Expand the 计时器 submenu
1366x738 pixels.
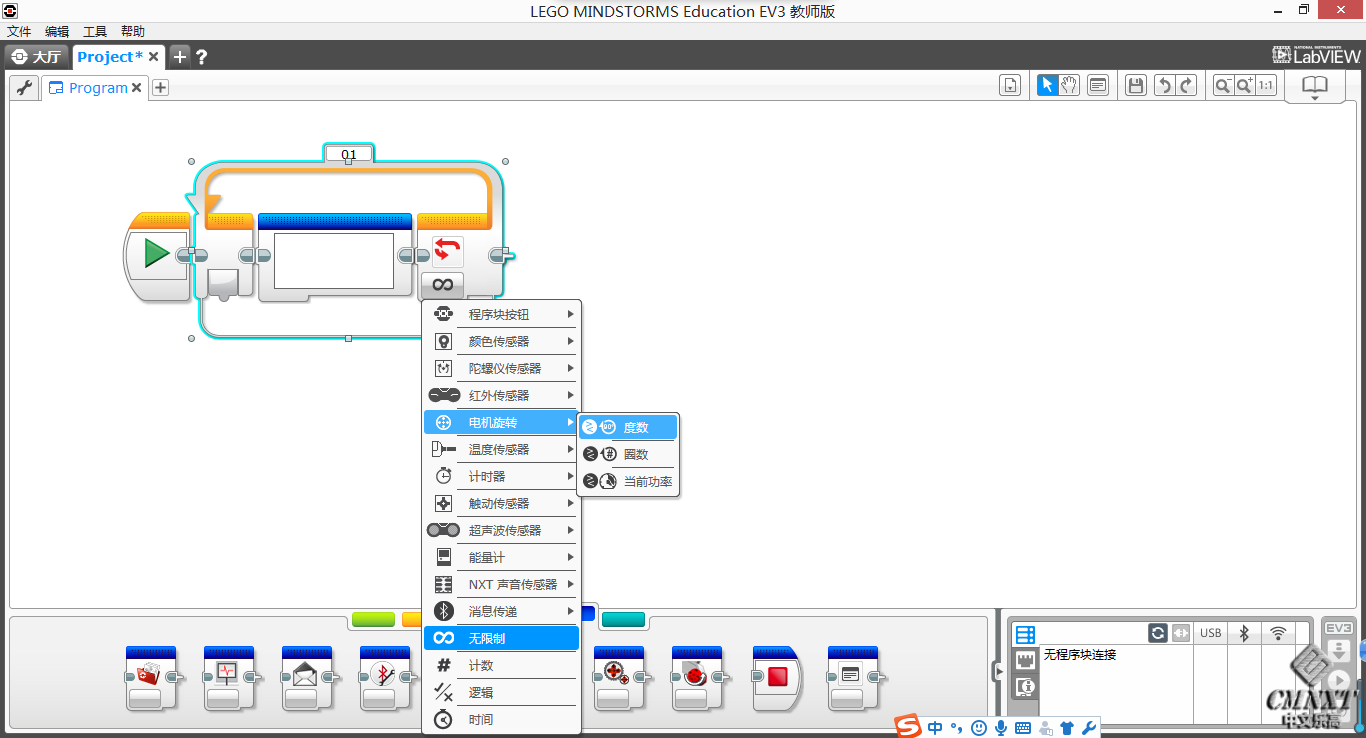point(502,476)
